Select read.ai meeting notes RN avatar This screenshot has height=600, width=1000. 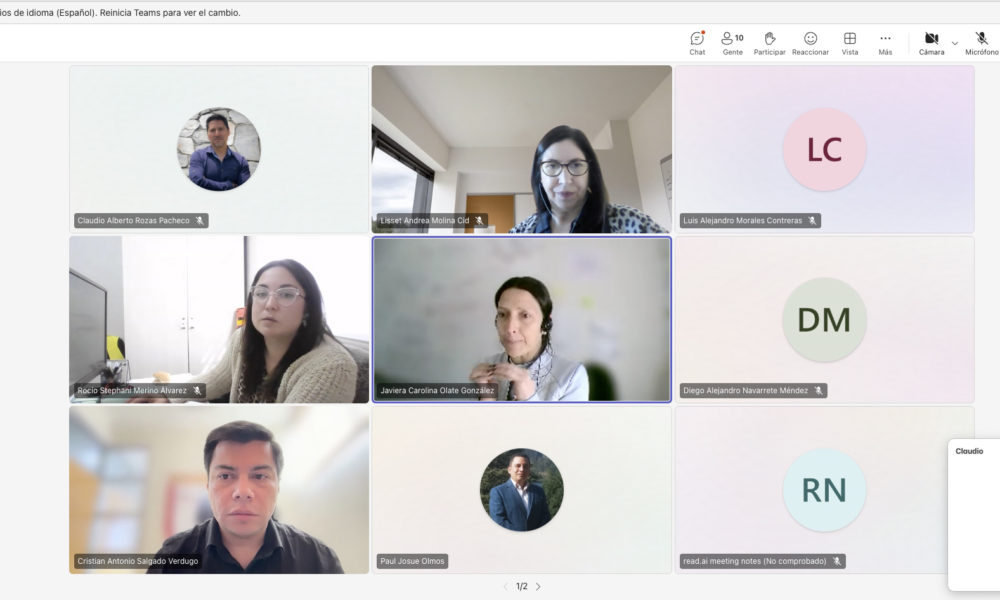[x=824, y=490]
